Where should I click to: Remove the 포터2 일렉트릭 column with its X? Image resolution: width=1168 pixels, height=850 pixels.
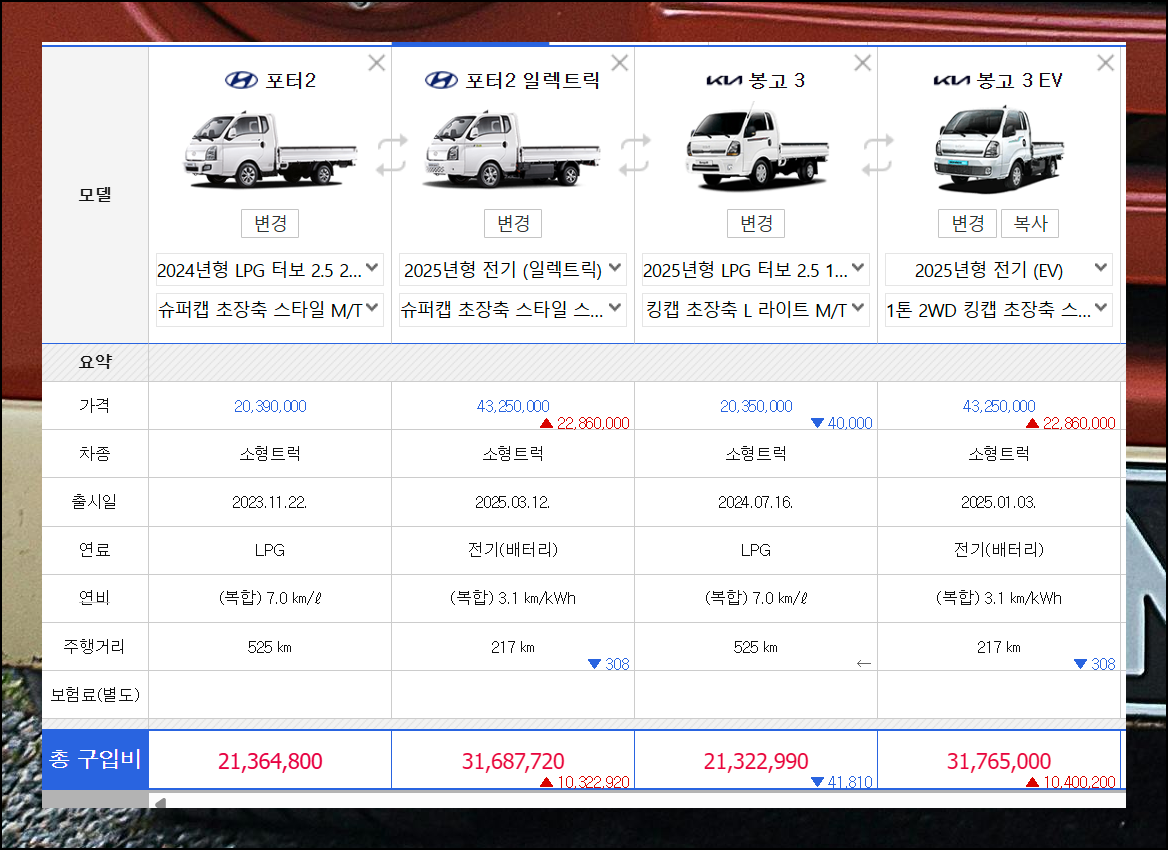pyautogui.click(x=620, y=63)
